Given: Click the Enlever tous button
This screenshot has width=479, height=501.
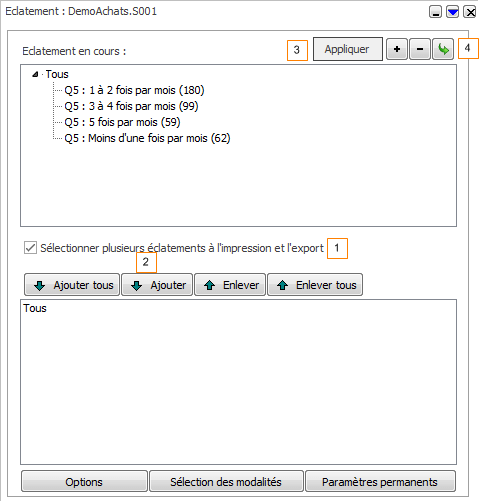Looking at the screenshot, I should [x=315, y=285].
